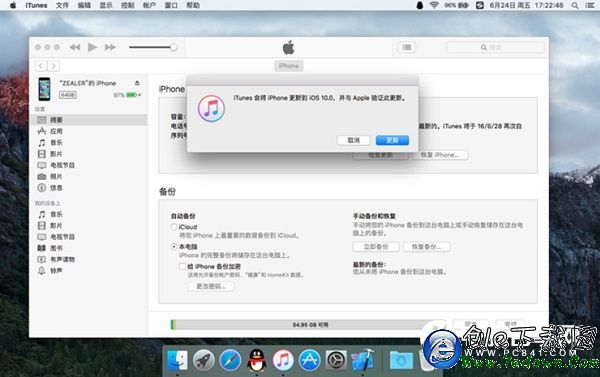Open the 帐户 menu
Screen dimensions: 600x377
click(x=149, y=5)
